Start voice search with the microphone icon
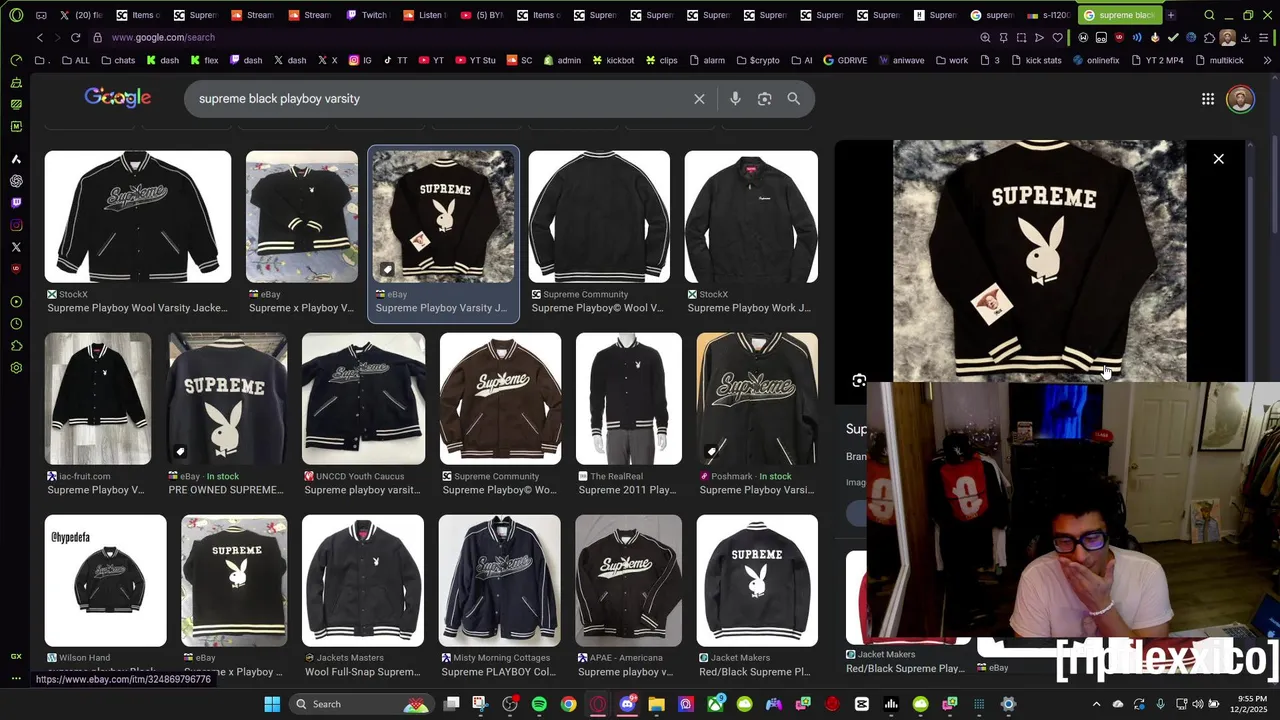Screen dimensions: 1280x720 (x=735, y=99)
